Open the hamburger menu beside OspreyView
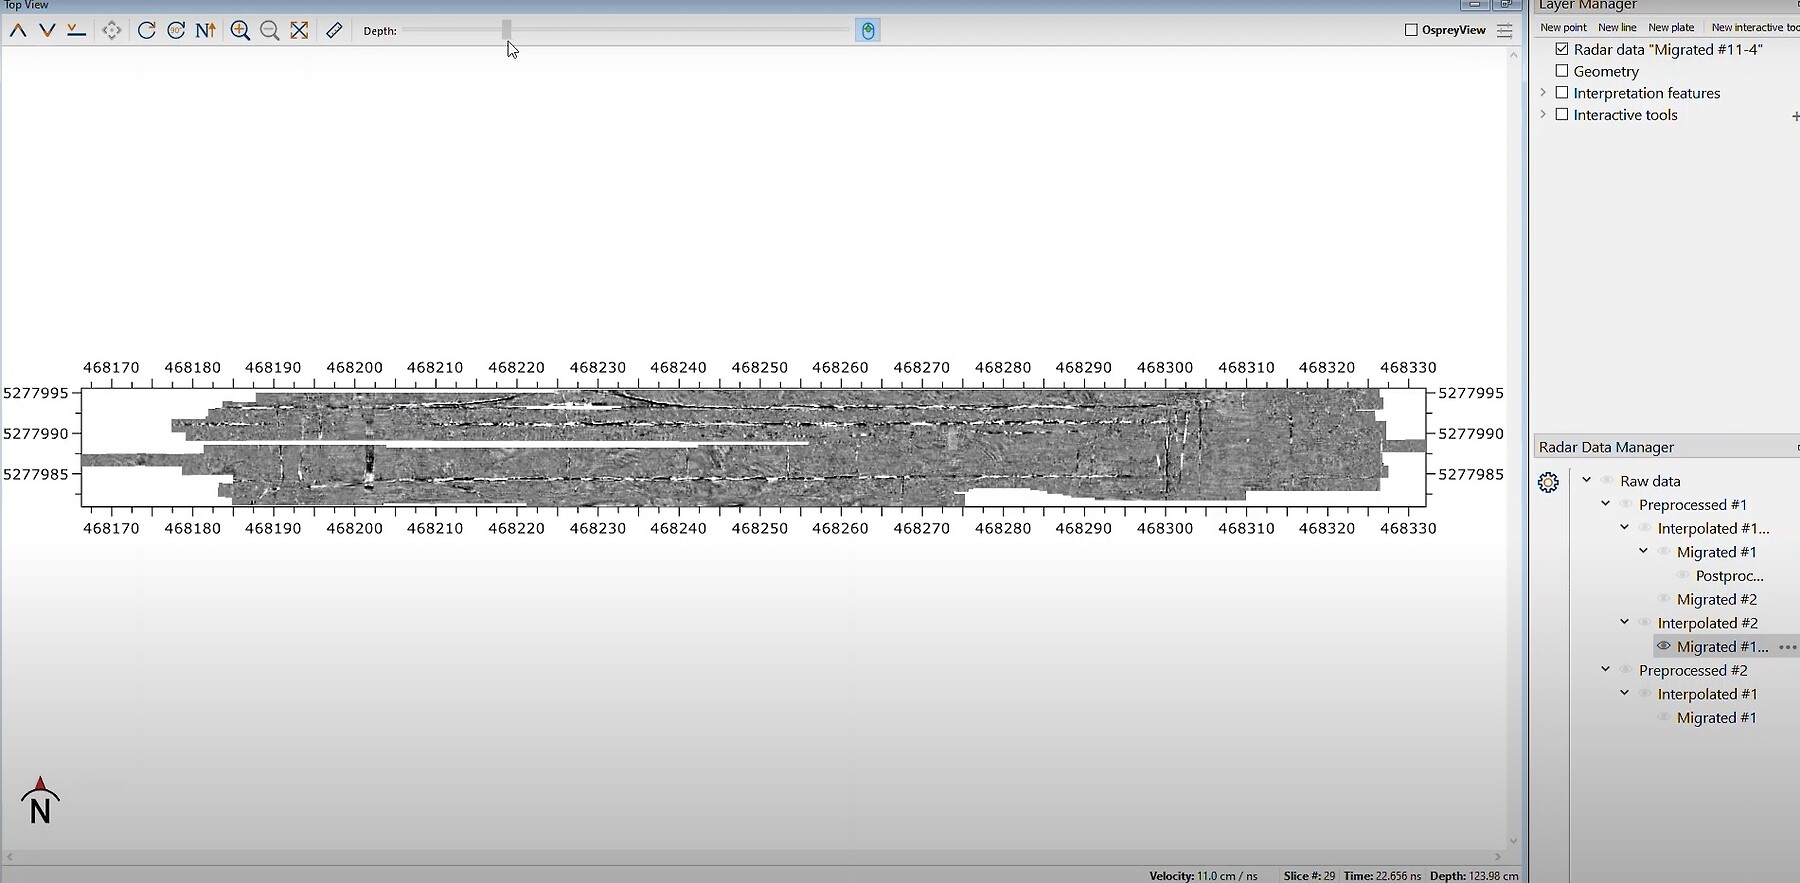 [x=1504, y=30]
